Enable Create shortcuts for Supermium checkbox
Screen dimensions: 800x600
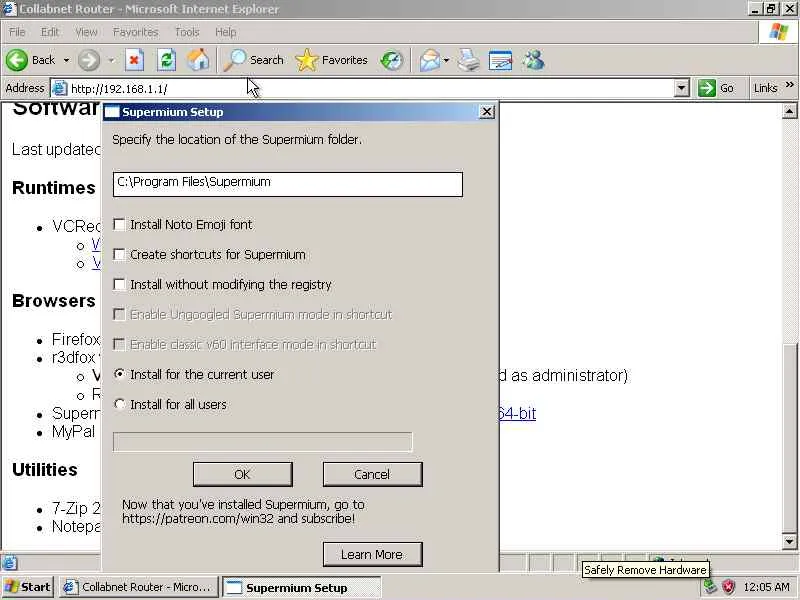[x=119, y=255]
